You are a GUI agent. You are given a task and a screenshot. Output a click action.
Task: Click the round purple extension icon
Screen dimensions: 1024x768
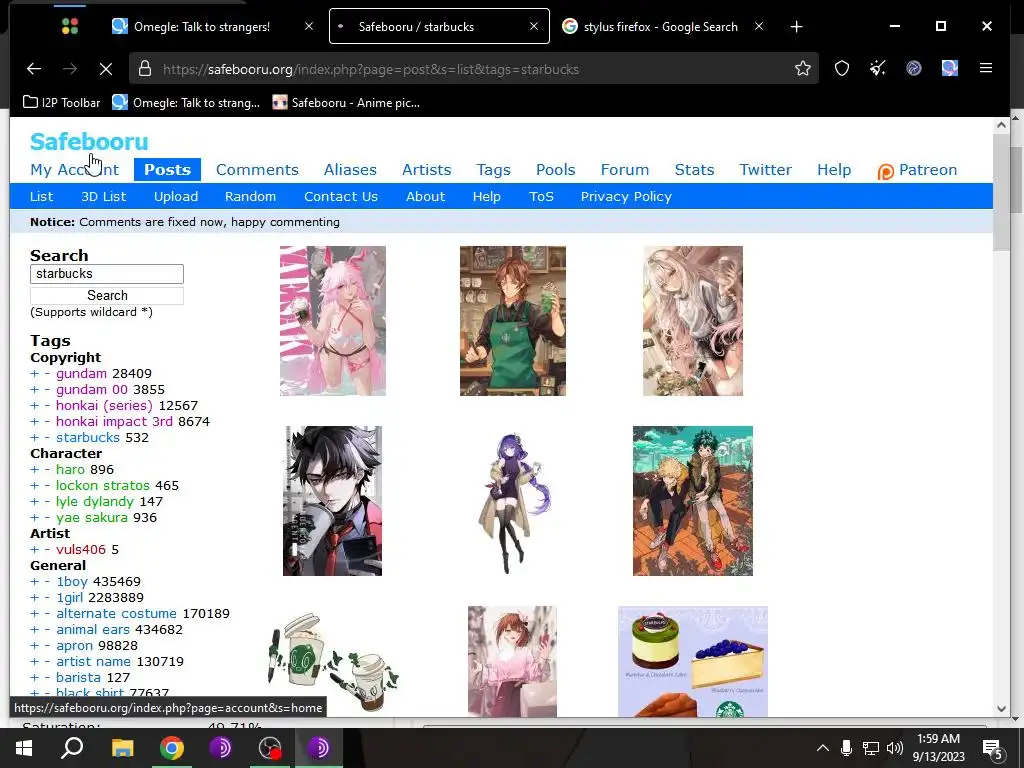coord(914,69)
